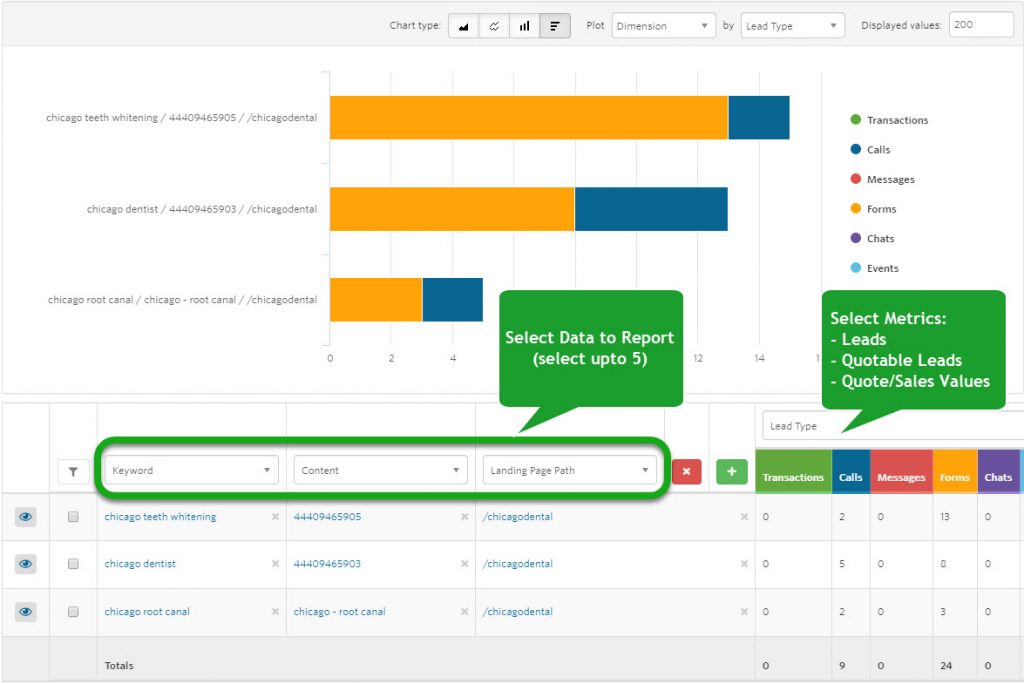The height and width of the screenshot is (684, 1024).
Task: Select the horizontal bar chart type icon
Action: (x=554, y=26)
